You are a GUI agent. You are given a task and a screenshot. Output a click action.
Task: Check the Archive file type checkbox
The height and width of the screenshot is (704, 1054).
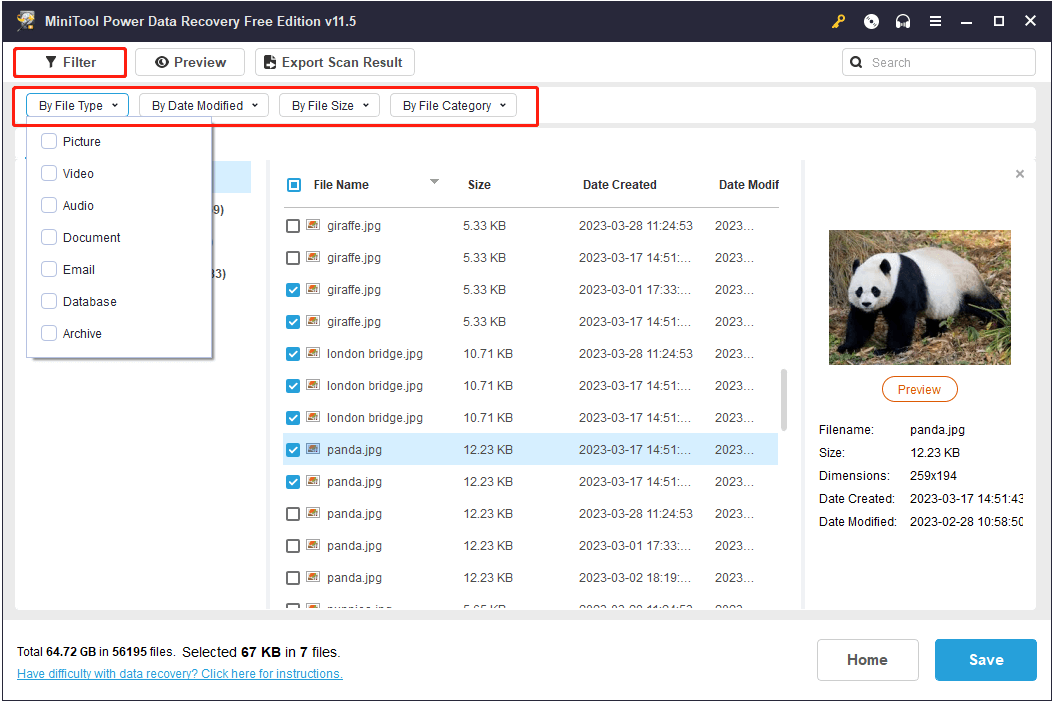click(47, 333)
